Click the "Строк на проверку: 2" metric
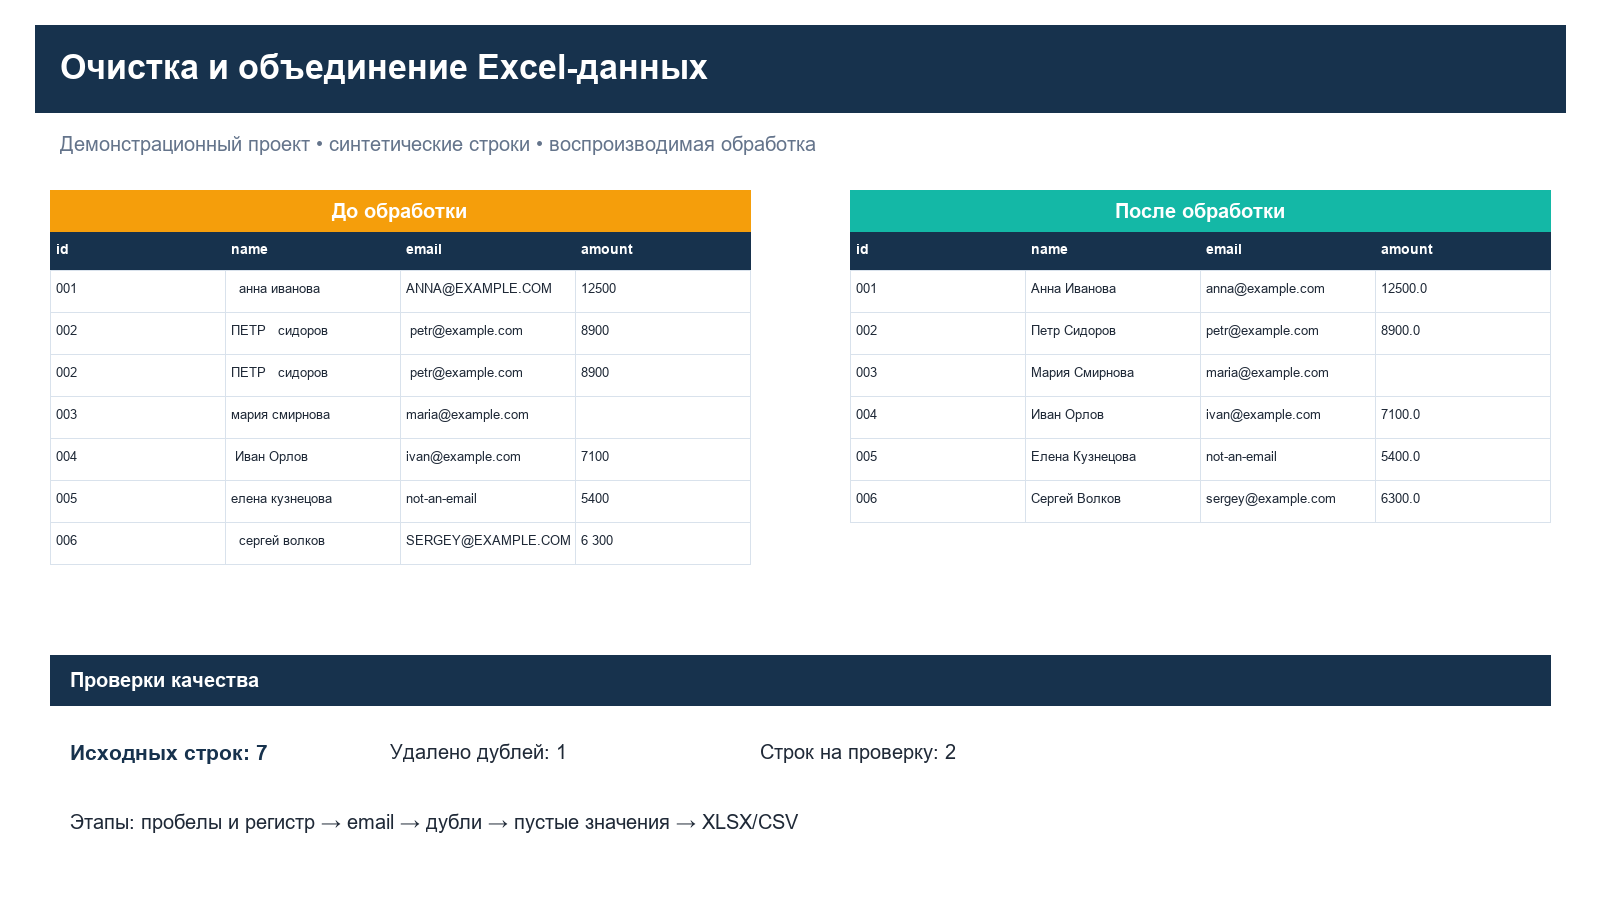The width and height of the screenshot is (1600, 900). tap(858, 752)
